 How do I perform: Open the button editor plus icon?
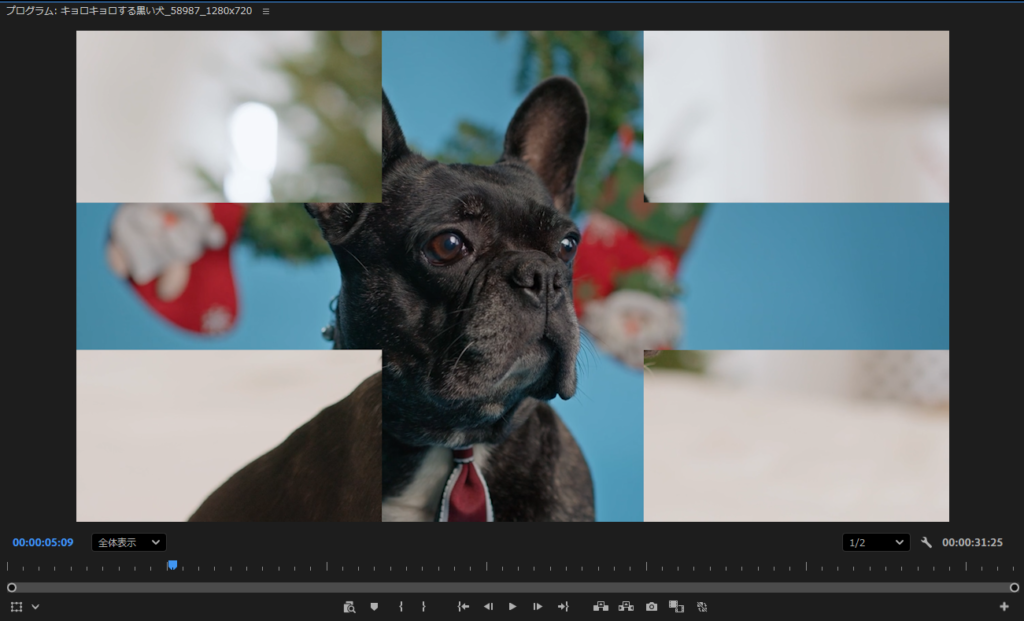coord(1004,607)
